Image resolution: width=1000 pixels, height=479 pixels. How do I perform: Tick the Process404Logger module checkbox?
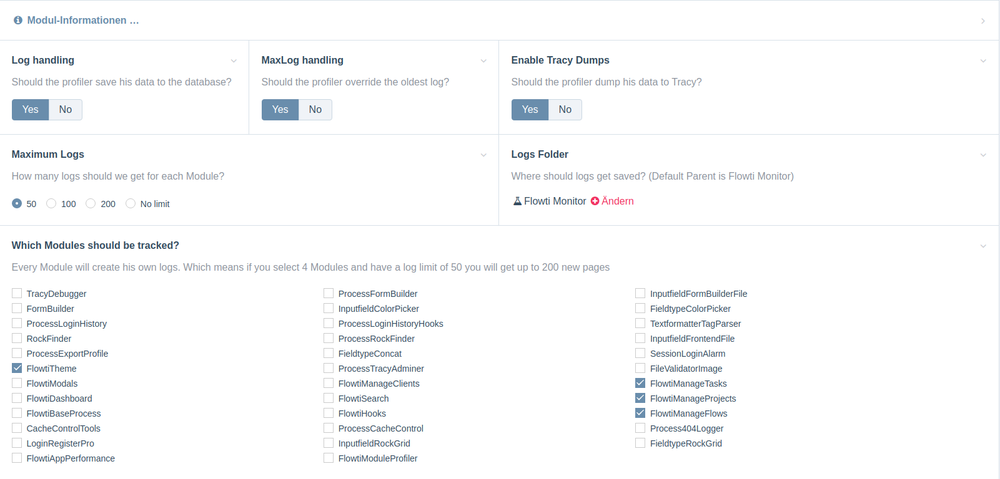coord(640,428)
